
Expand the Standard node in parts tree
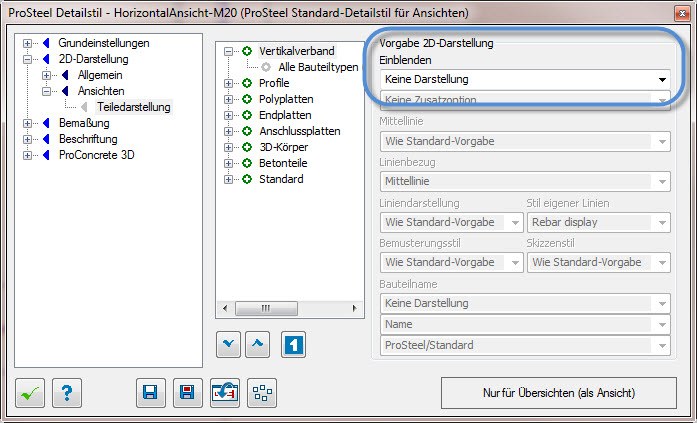click(228, 179)
